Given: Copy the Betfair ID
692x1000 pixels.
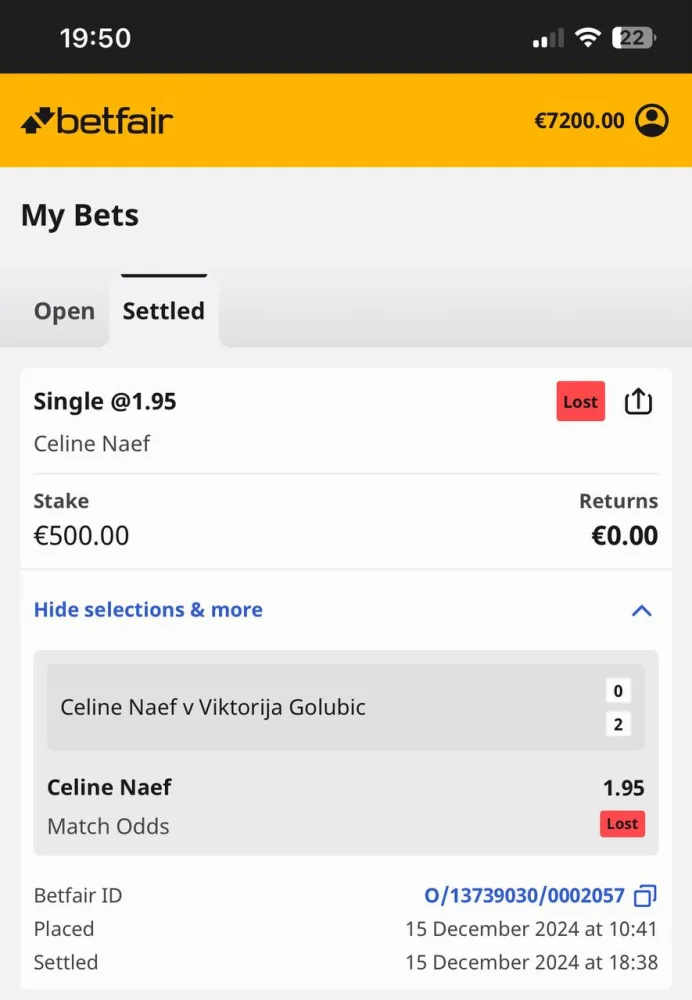Looking at the screenshot, I should [646, 895].
